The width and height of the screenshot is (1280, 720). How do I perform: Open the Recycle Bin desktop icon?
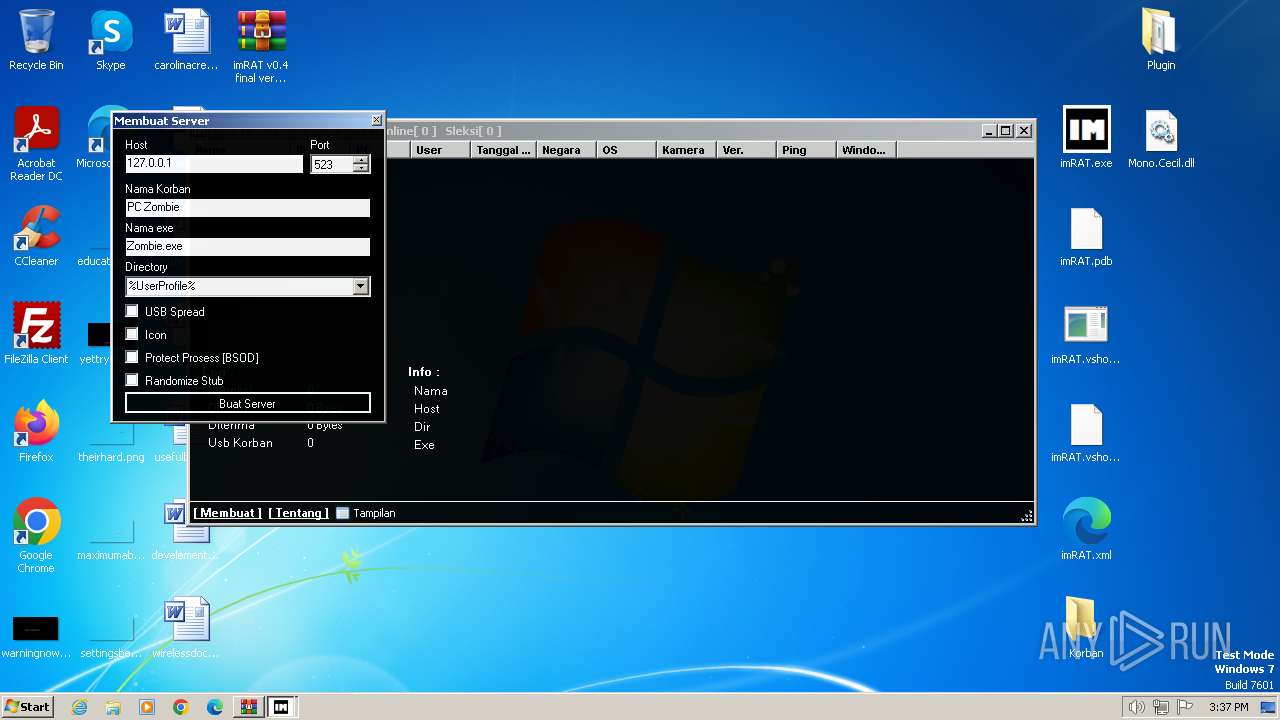click(36, 40)
